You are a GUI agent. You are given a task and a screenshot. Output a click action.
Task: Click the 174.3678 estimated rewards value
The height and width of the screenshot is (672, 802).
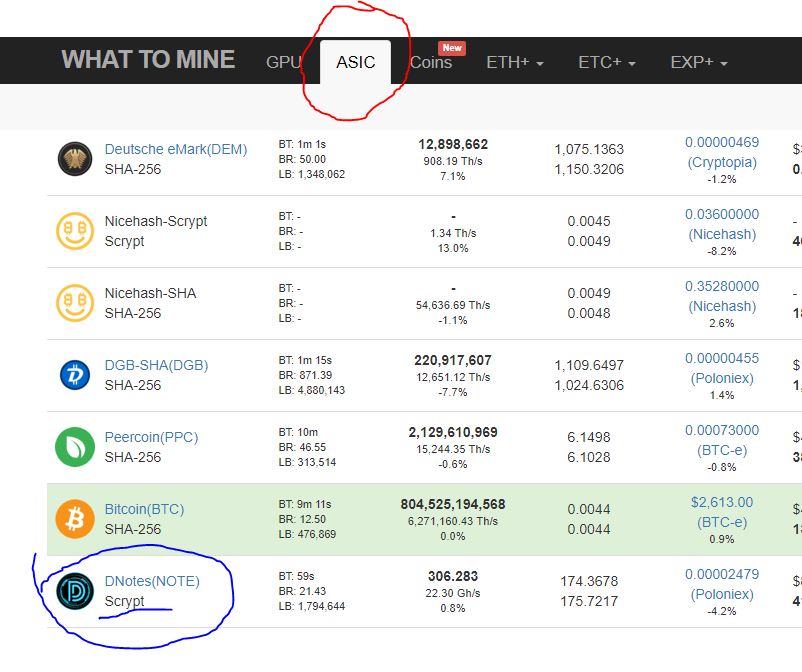point(589,581)
